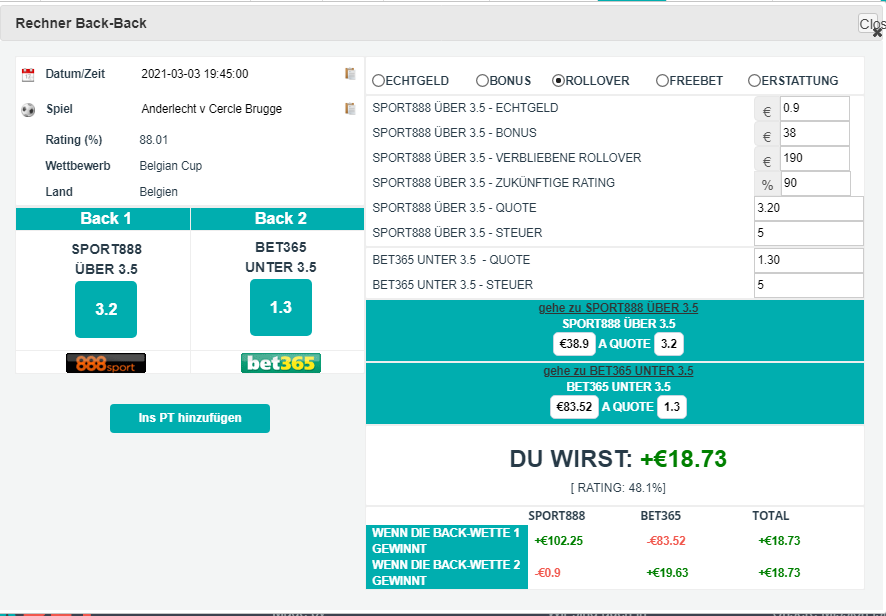
Task: Select the ERSTATTUNG radio option
Action: (x=754, y=81)
